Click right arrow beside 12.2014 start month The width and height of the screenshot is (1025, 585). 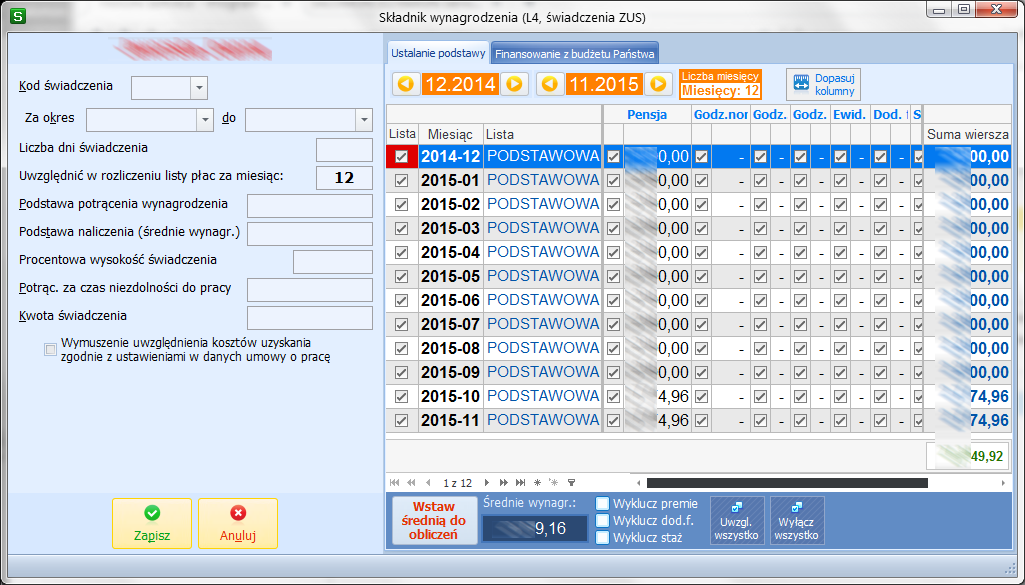514,84
